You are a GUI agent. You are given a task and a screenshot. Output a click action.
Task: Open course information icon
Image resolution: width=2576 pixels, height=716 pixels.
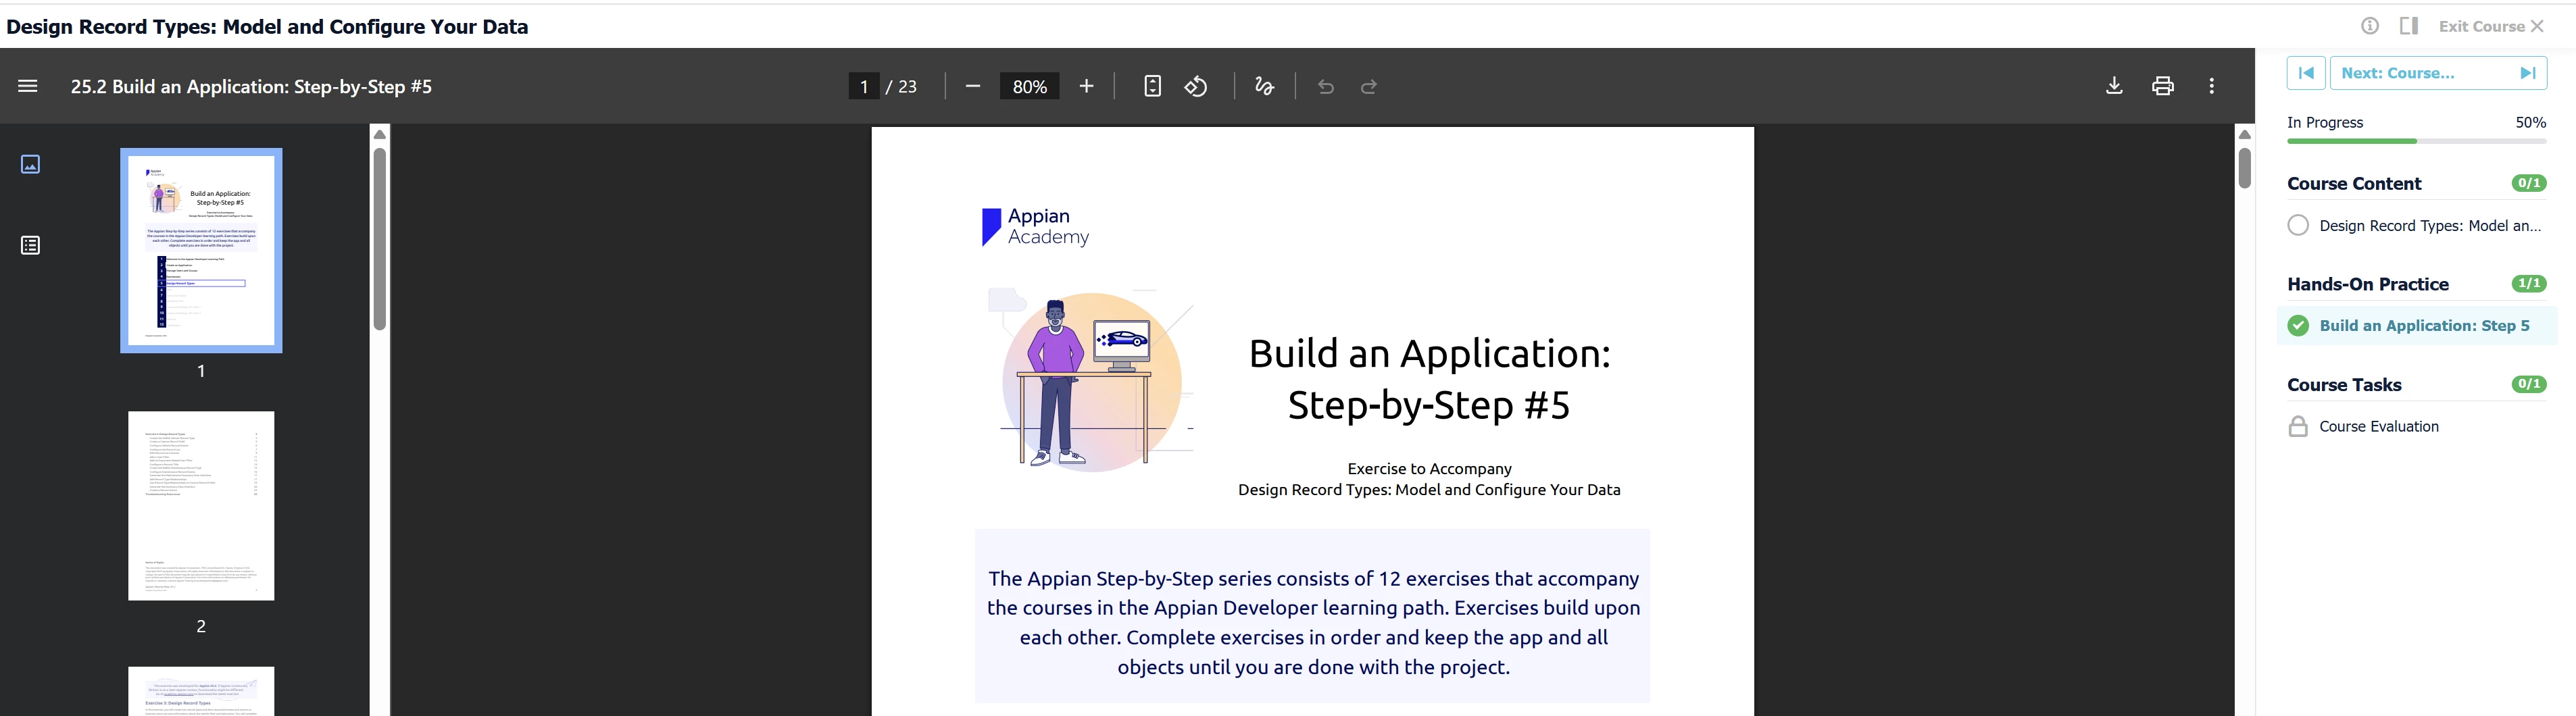(2370, 26)
